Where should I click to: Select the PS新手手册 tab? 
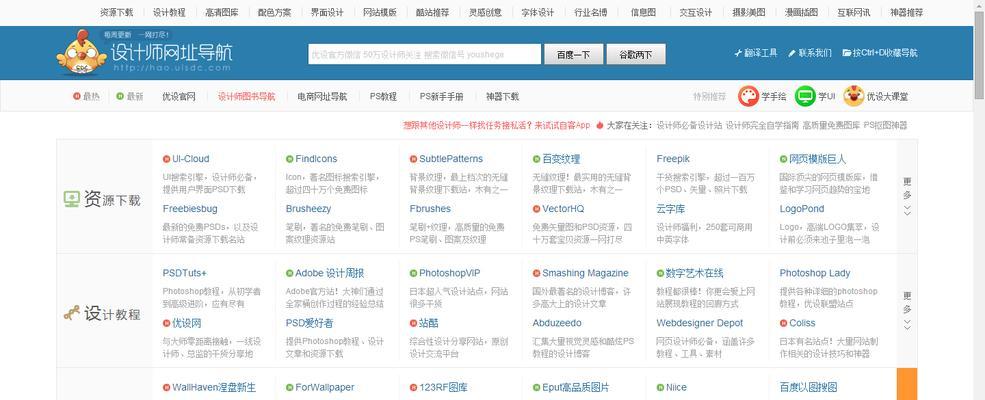tap(442, 97)
